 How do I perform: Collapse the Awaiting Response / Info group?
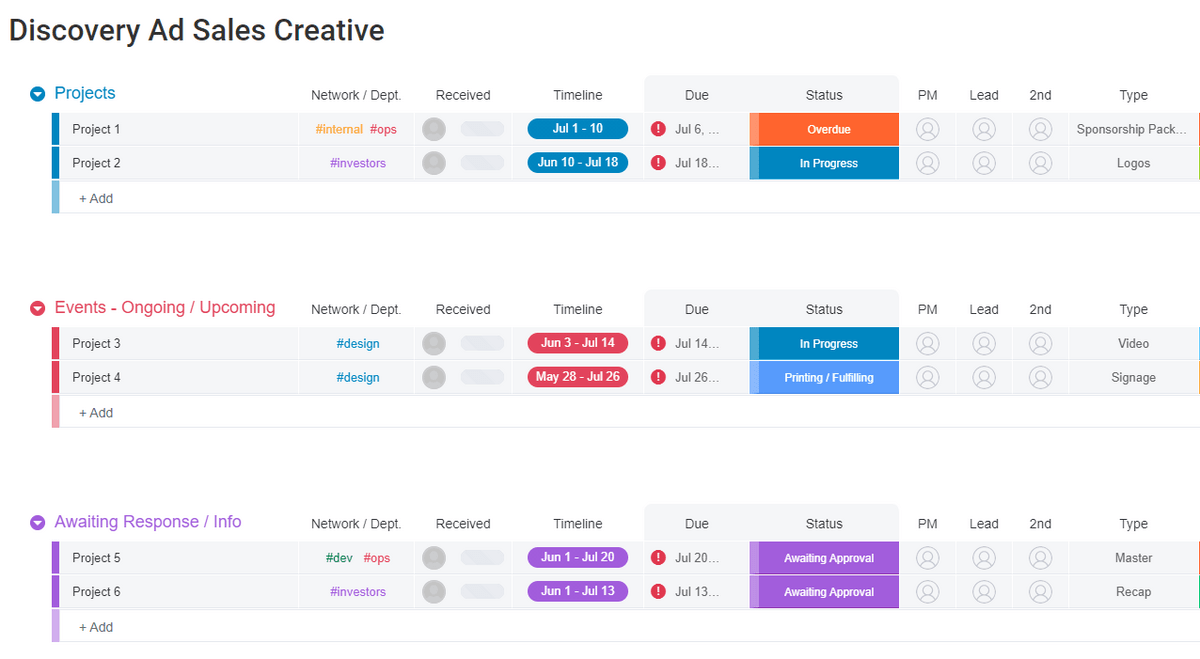(38, 522)
